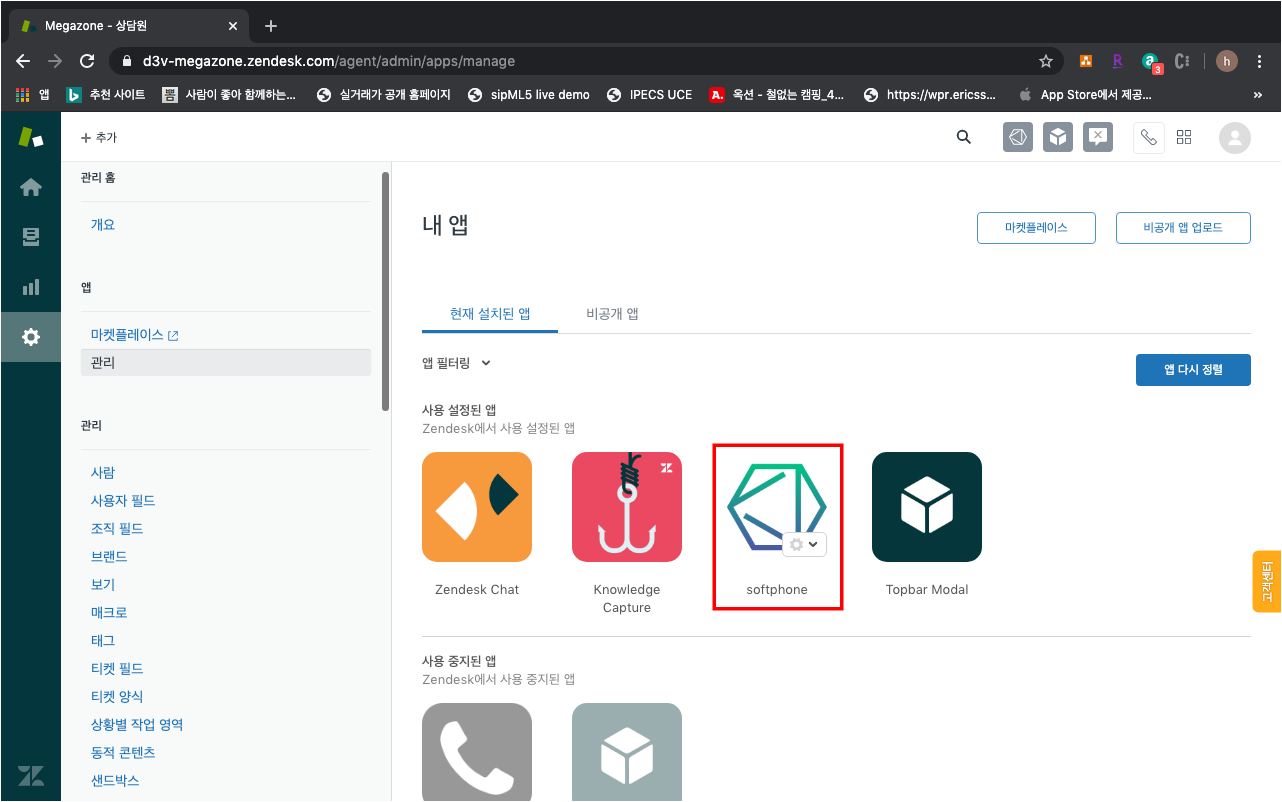Open the 조직 필드 link
The width and height of the screenshot is (1282, 802).
tap(116, 528)
